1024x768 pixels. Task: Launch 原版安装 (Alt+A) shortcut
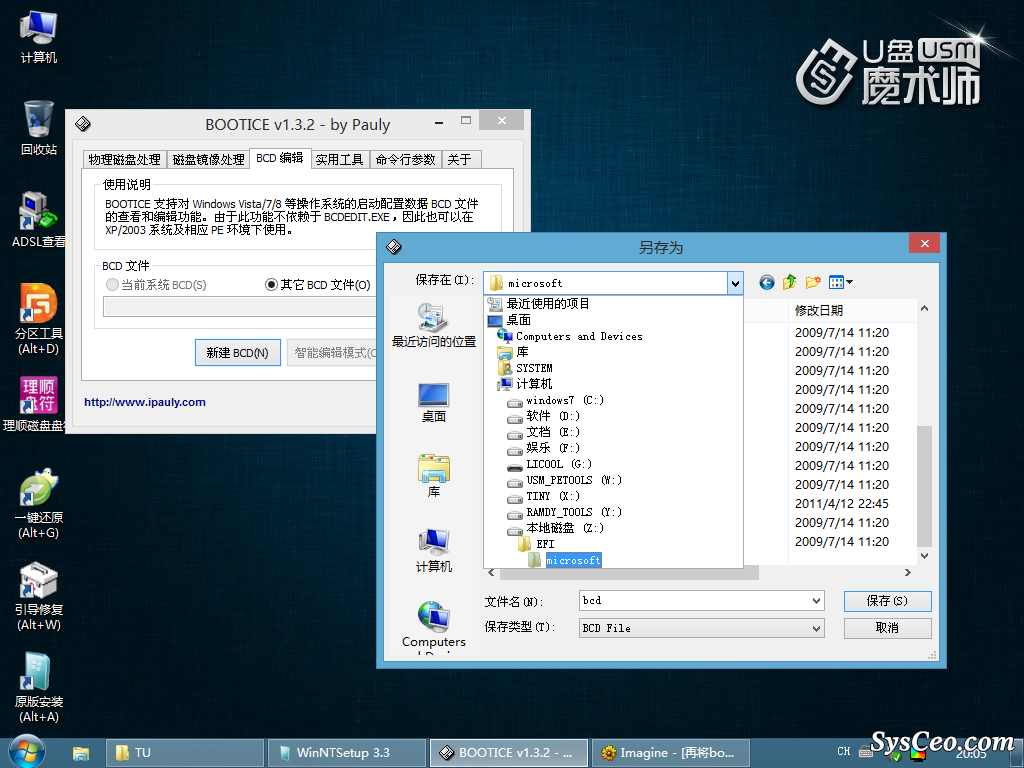pyautogui.click(x=39, y=688)
